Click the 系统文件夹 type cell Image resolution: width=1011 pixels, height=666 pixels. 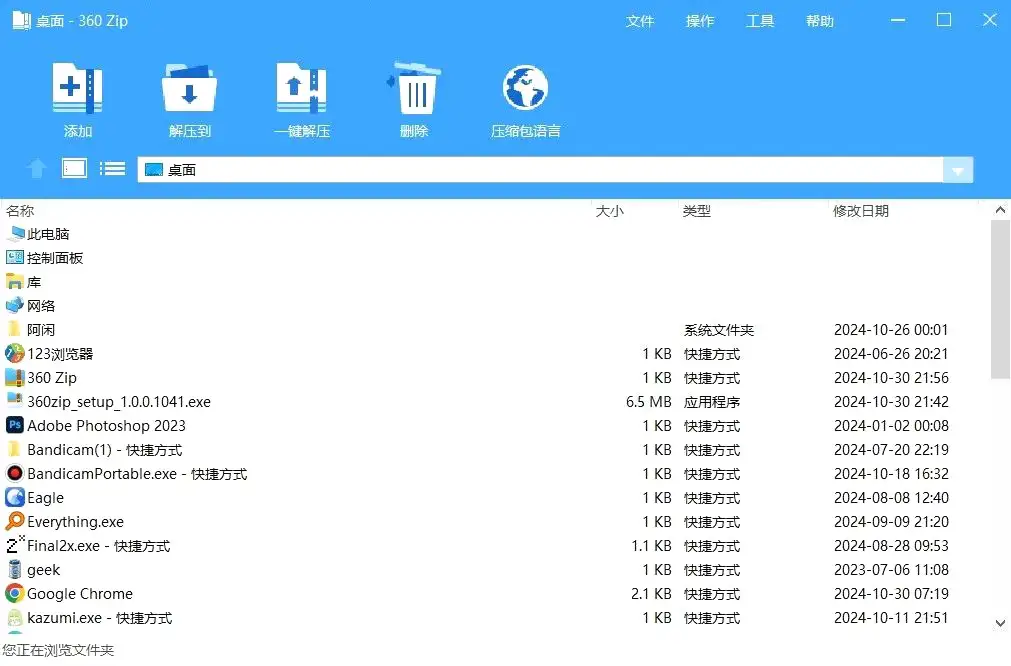[719, 330]
